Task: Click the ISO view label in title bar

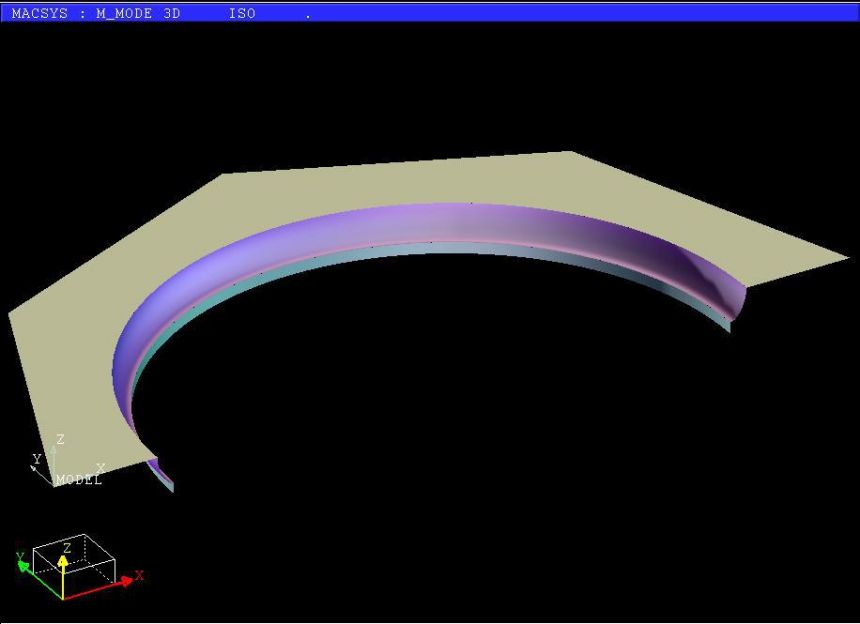Action: [x=242, y=14]
